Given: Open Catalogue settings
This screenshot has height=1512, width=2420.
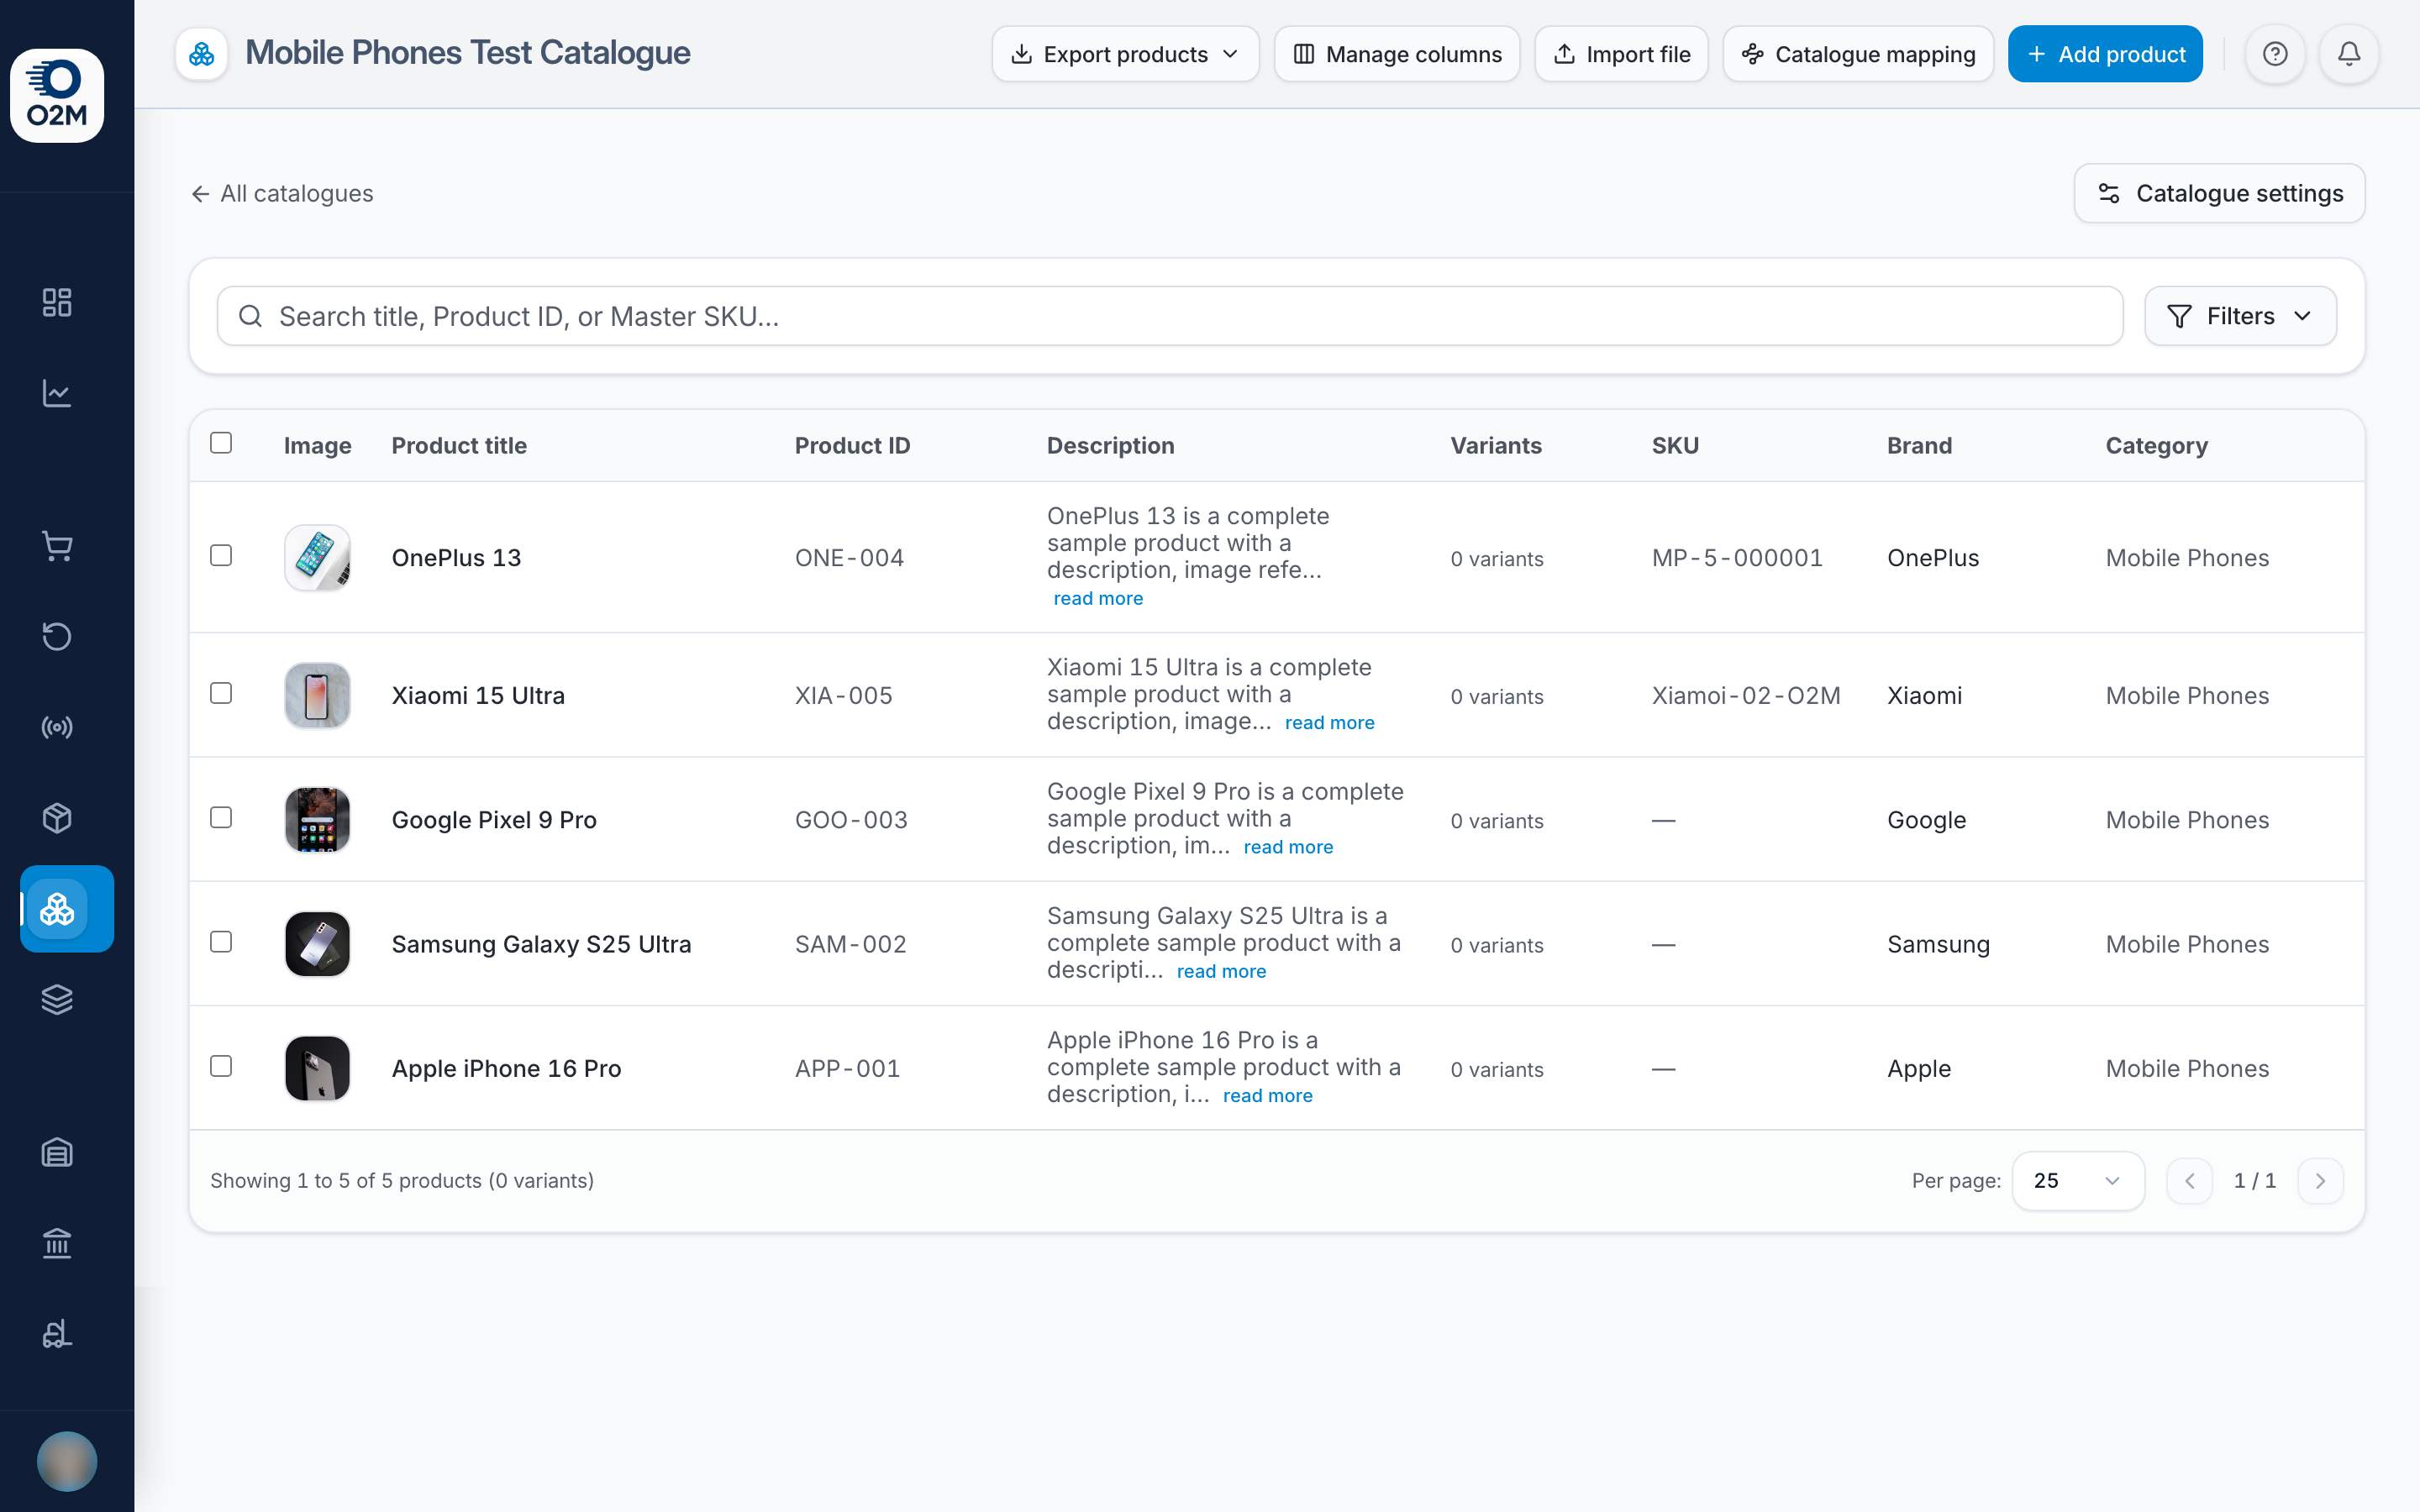Looking at the screenshot, I should [x=2219, y=193].
